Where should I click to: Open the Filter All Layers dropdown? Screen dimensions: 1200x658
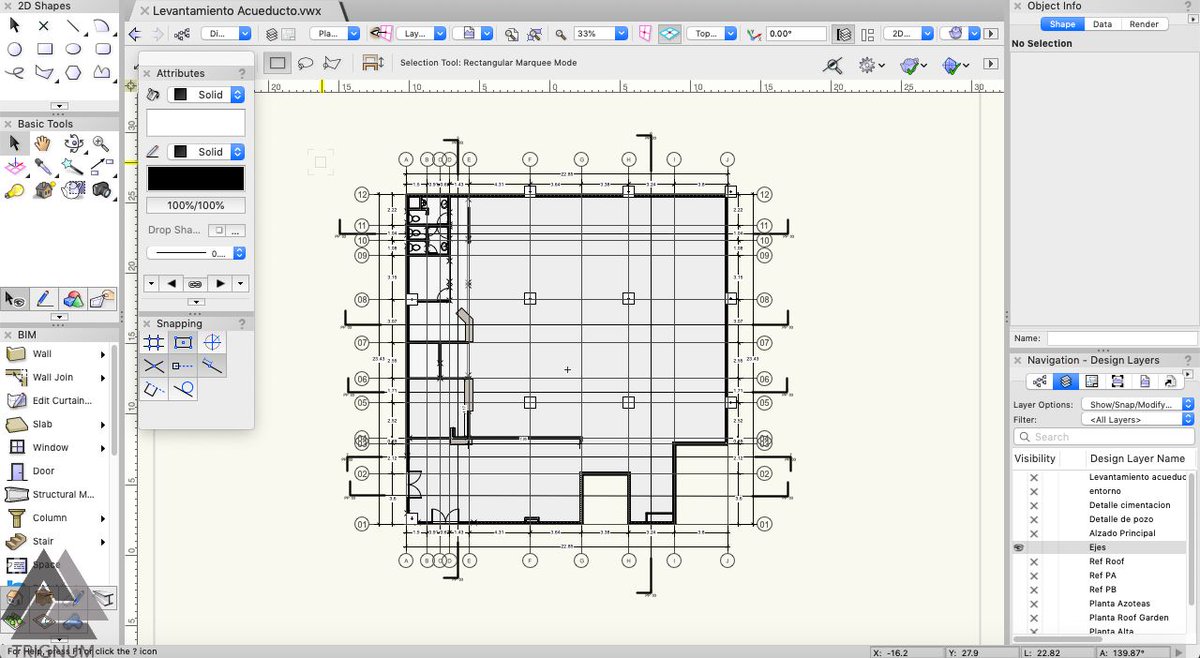[x=1137, y=420]
